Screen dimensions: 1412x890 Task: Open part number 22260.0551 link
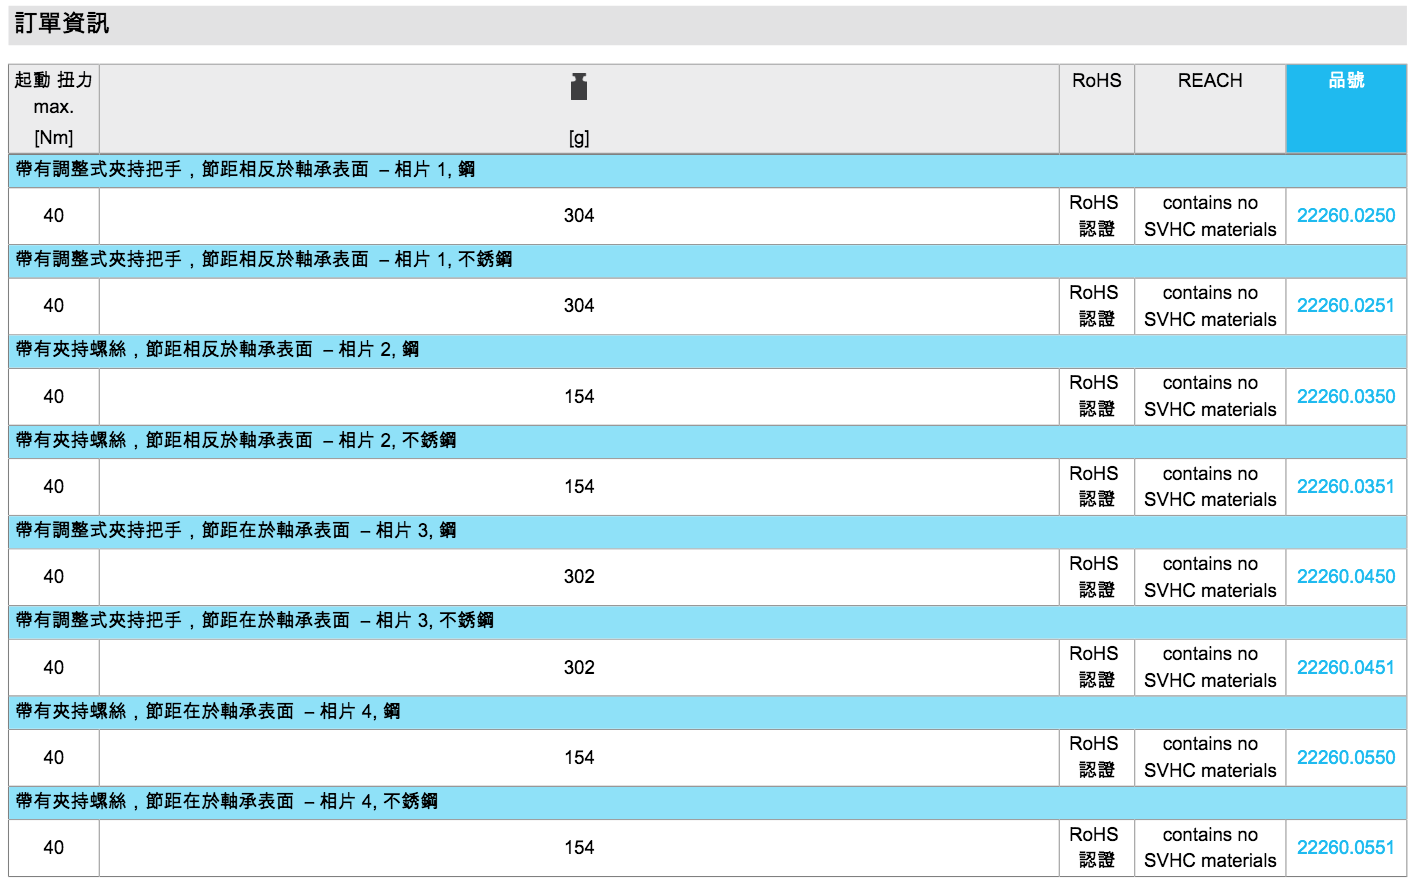[1345, 848]
